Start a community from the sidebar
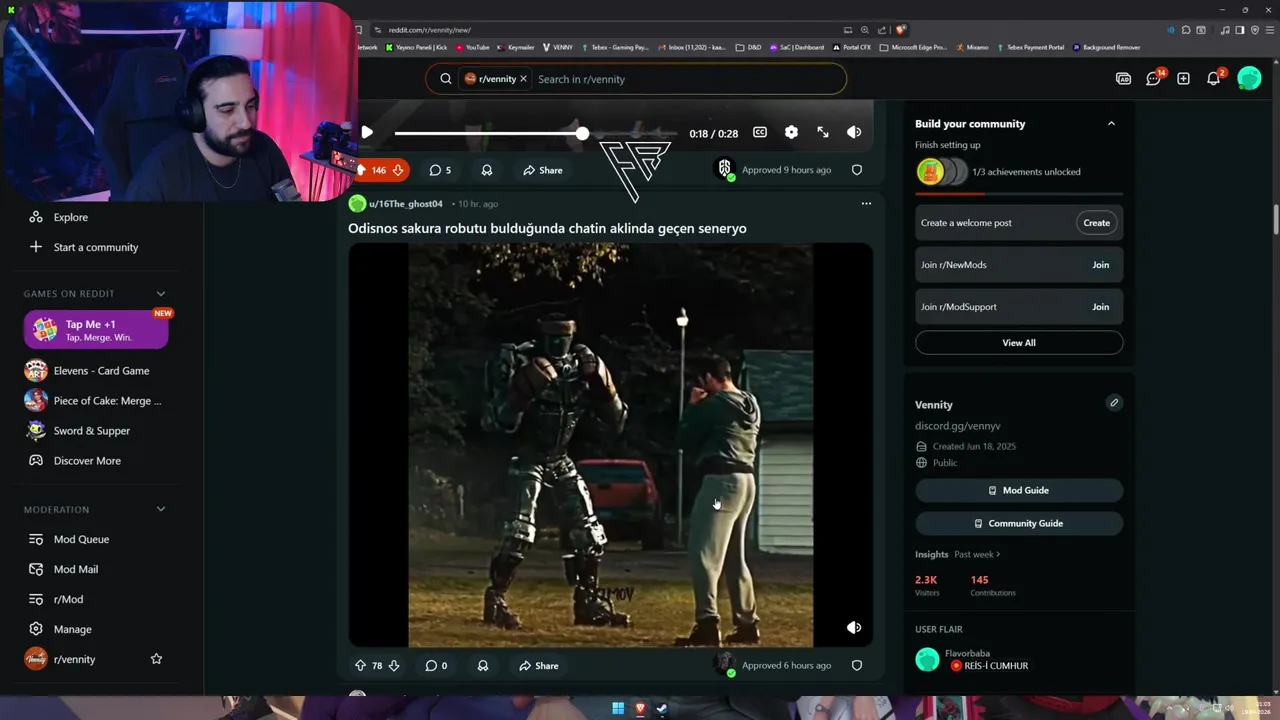 click(96, 247)
